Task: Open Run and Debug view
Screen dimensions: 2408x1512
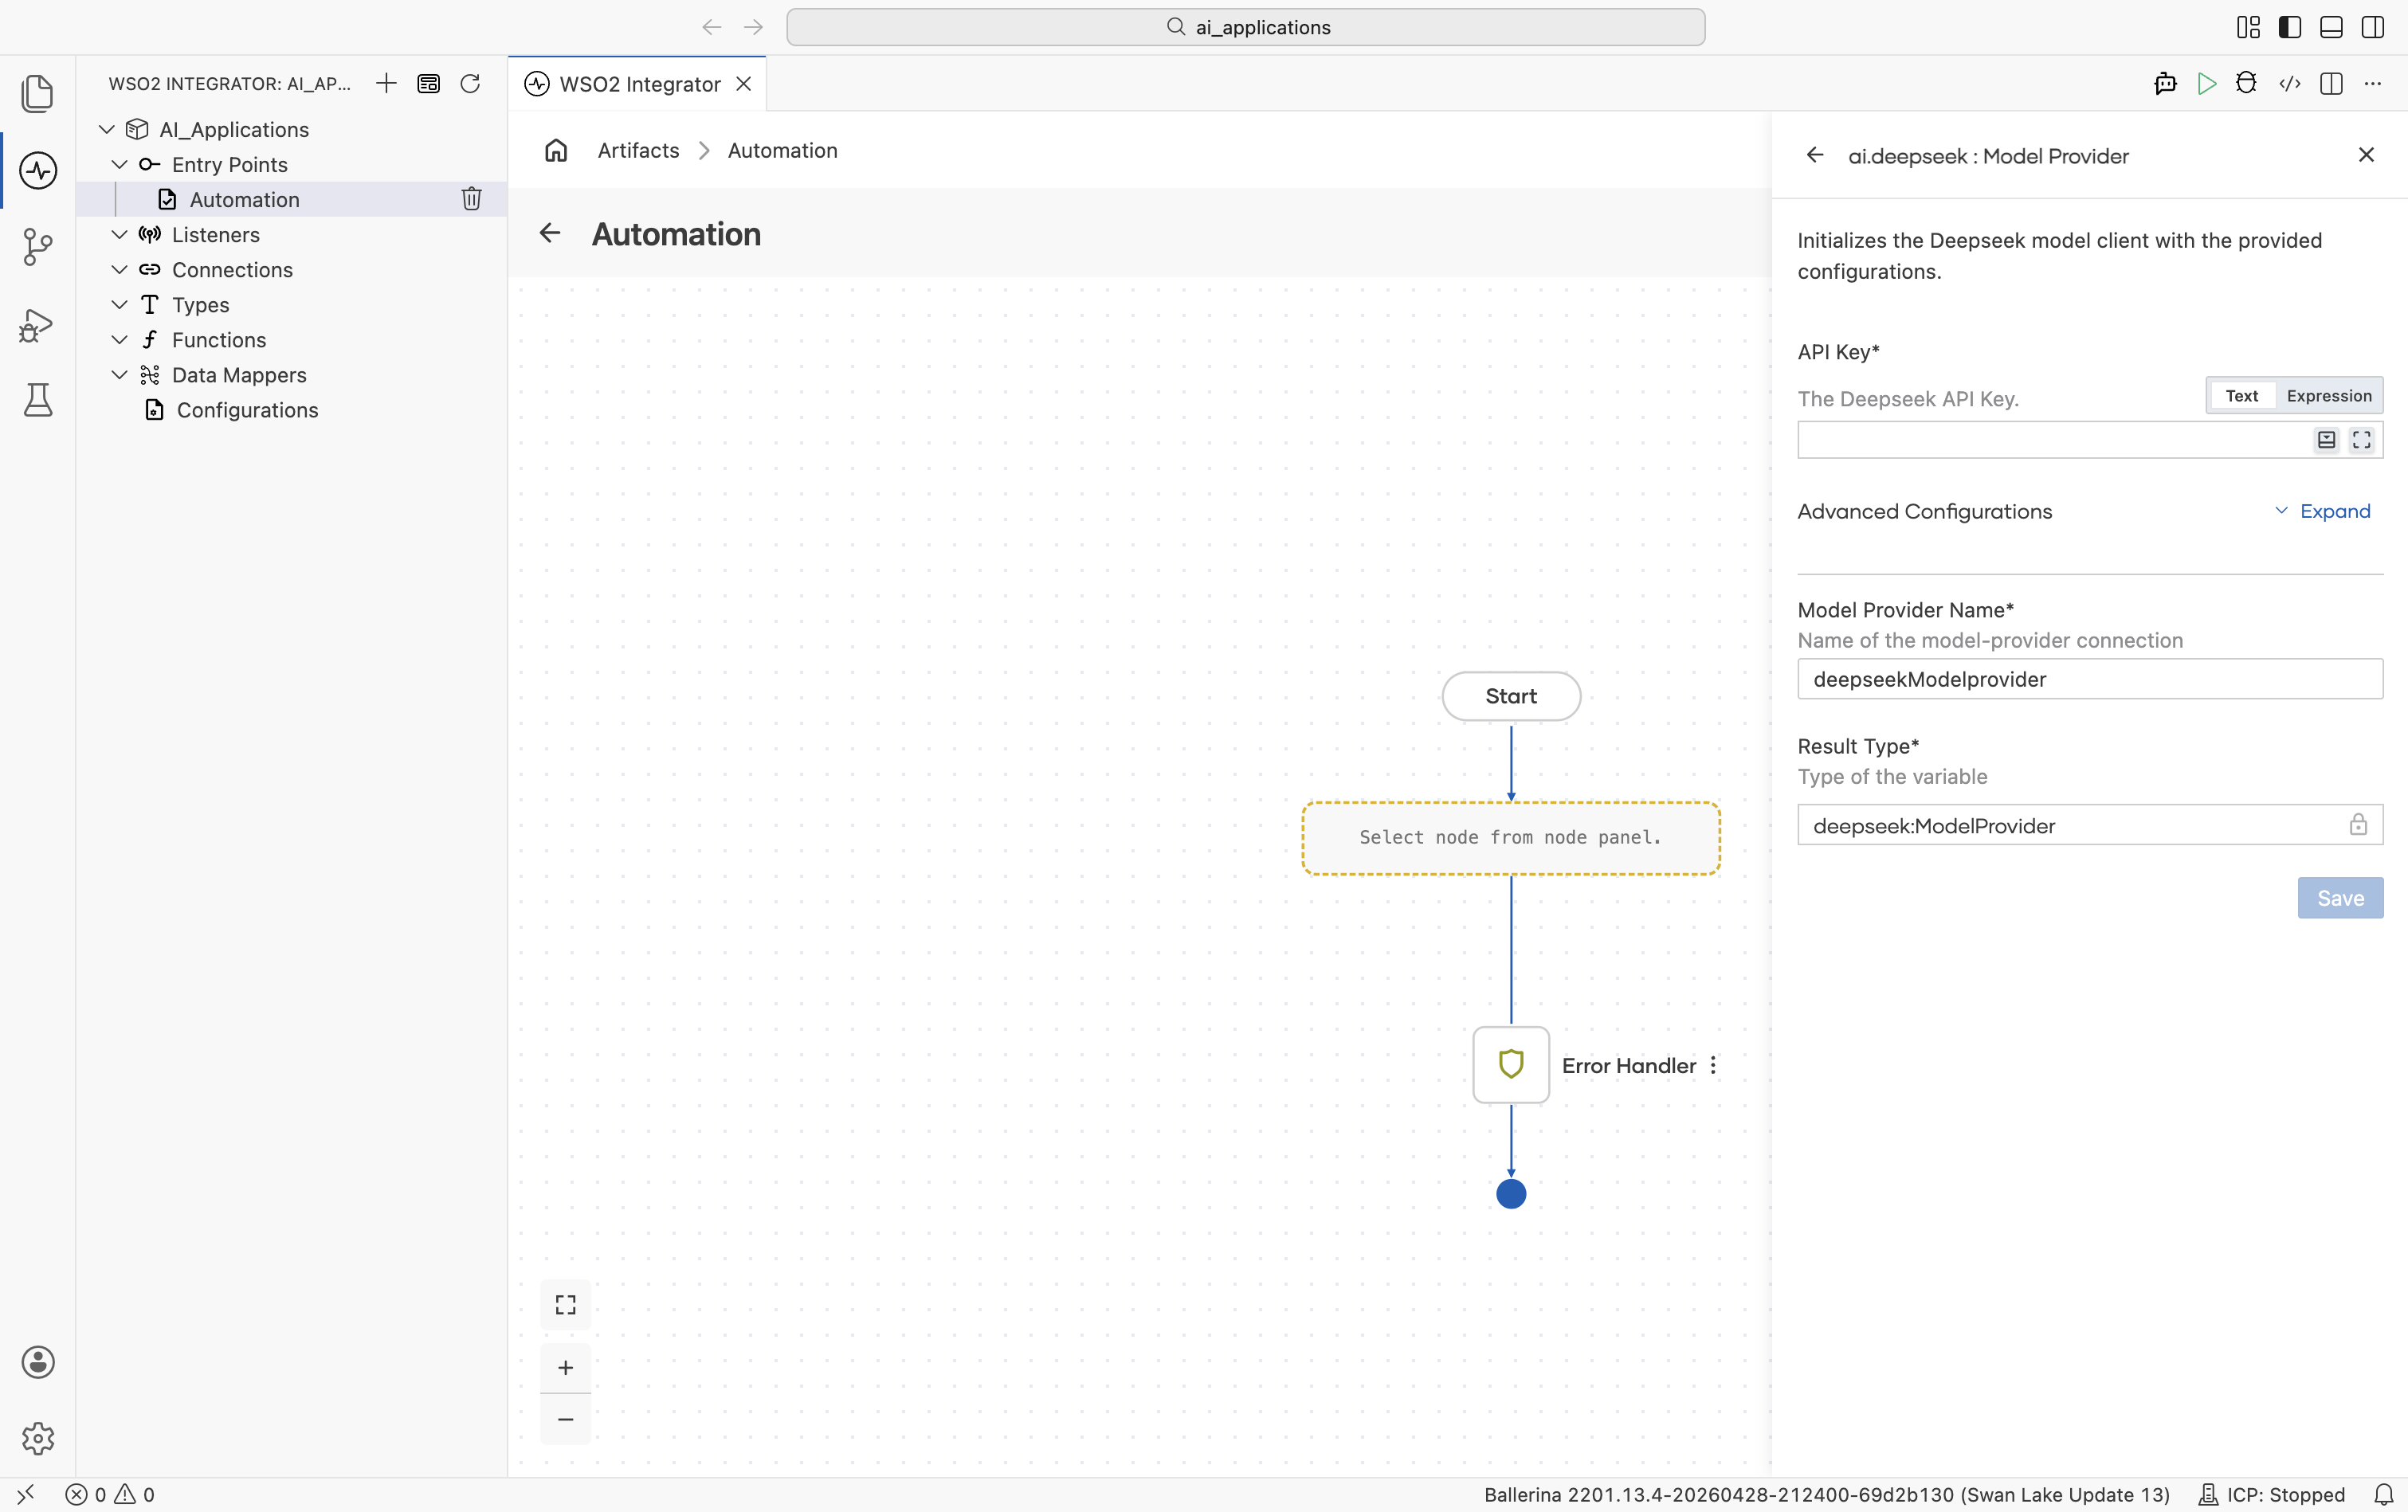Action: (38, 324)
